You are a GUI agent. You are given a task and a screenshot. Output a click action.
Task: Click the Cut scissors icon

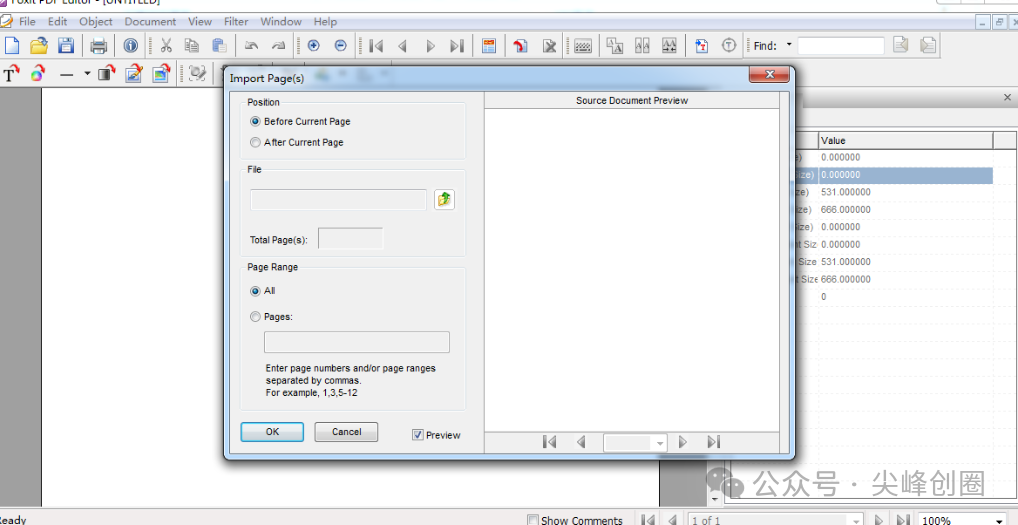(x=166, y=45)
